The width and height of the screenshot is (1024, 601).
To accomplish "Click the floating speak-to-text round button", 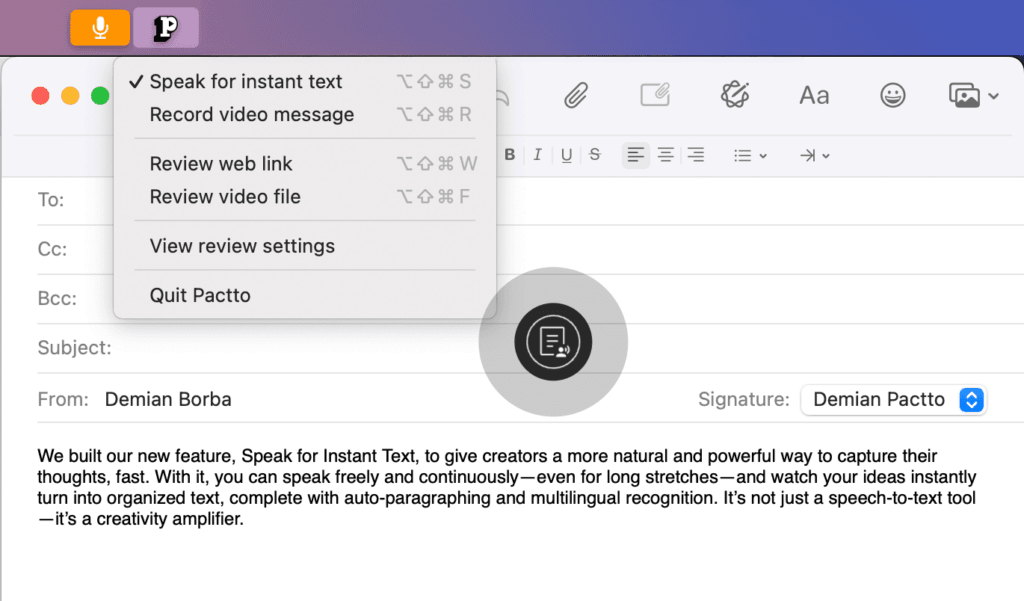I will click(553, 342).
